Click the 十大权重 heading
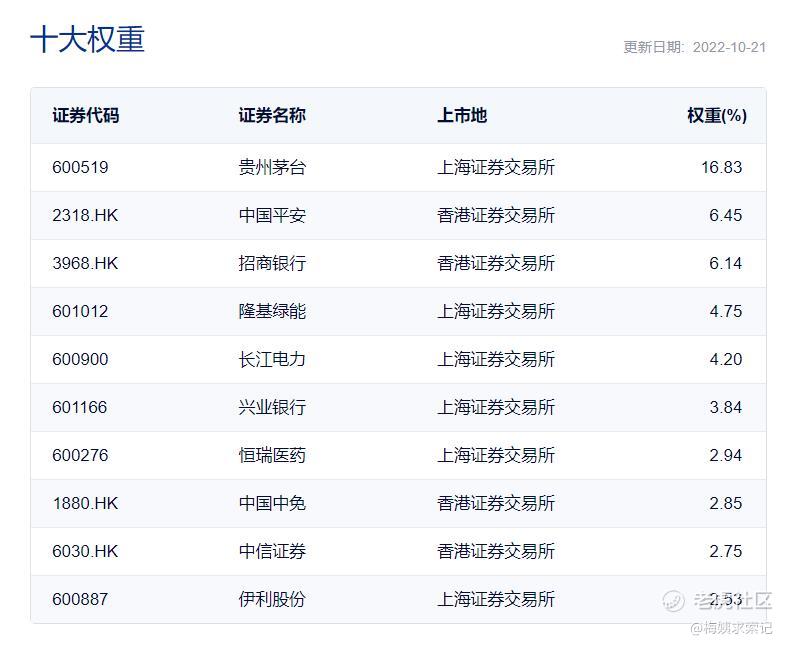This screenshot has height=646, width=787. 88,40
